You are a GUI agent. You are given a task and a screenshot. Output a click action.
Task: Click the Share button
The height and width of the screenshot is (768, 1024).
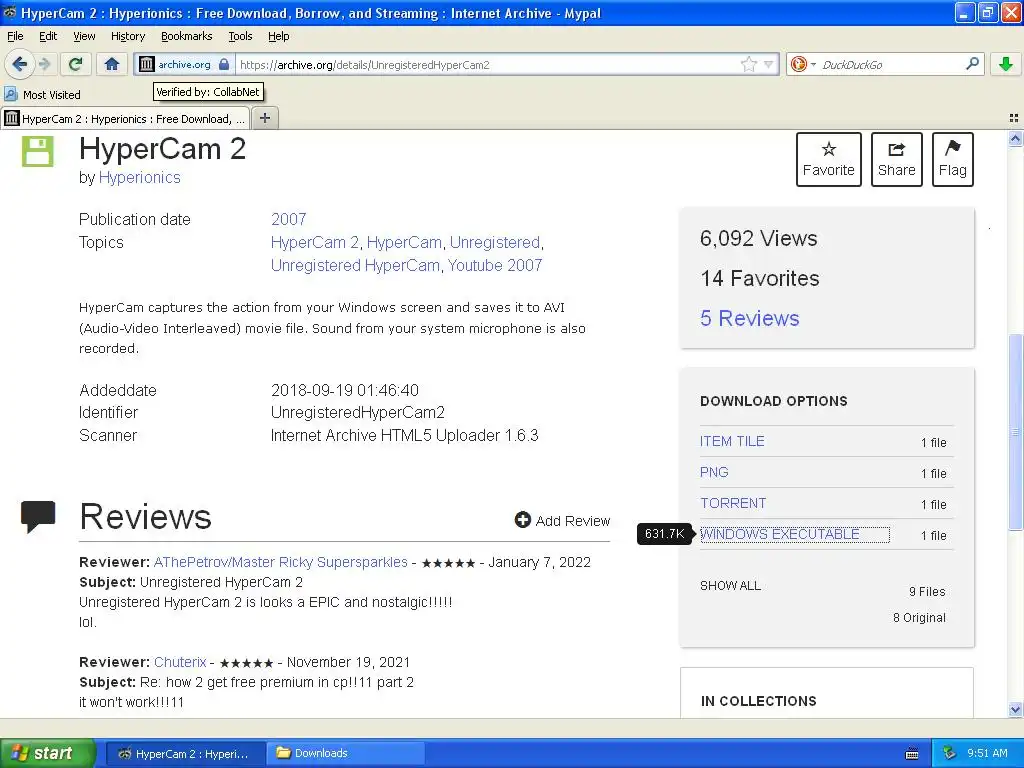tap(897, 159)
